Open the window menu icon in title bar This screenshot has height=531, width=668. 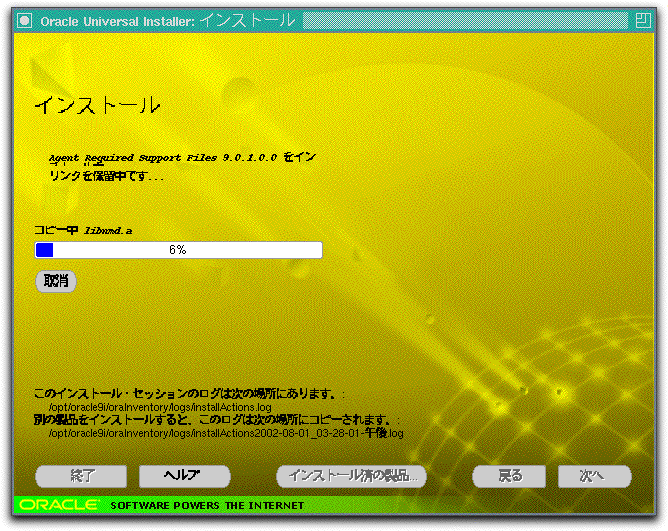[x=25, y=21]
